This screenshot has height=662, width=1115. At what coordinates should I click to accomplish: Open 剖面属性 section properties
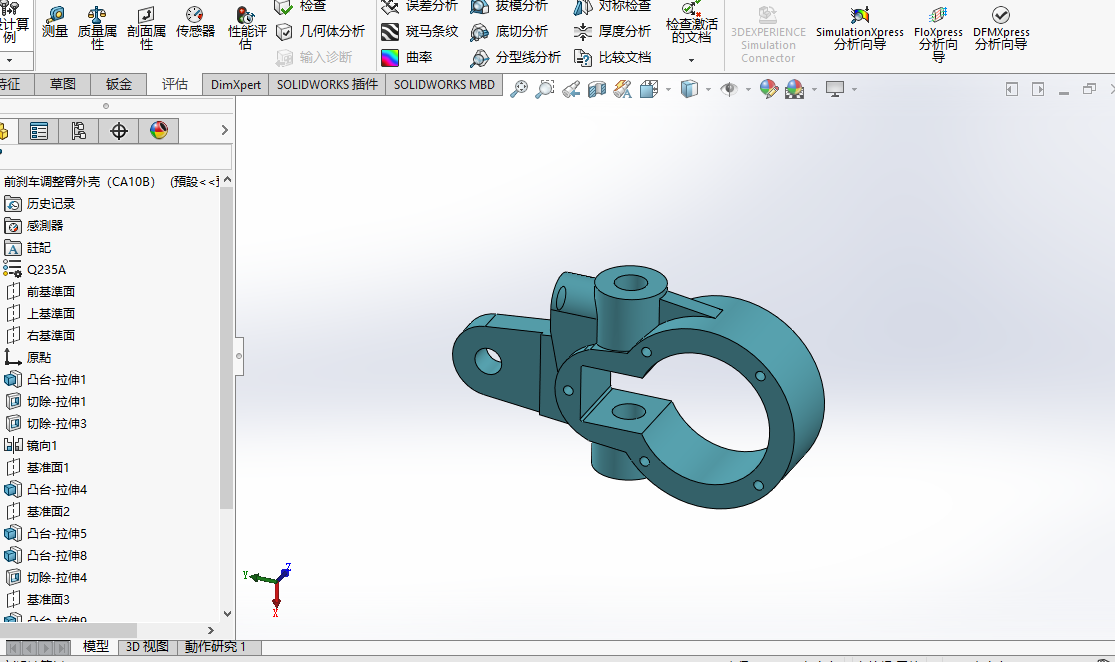(x=146, y=28)
